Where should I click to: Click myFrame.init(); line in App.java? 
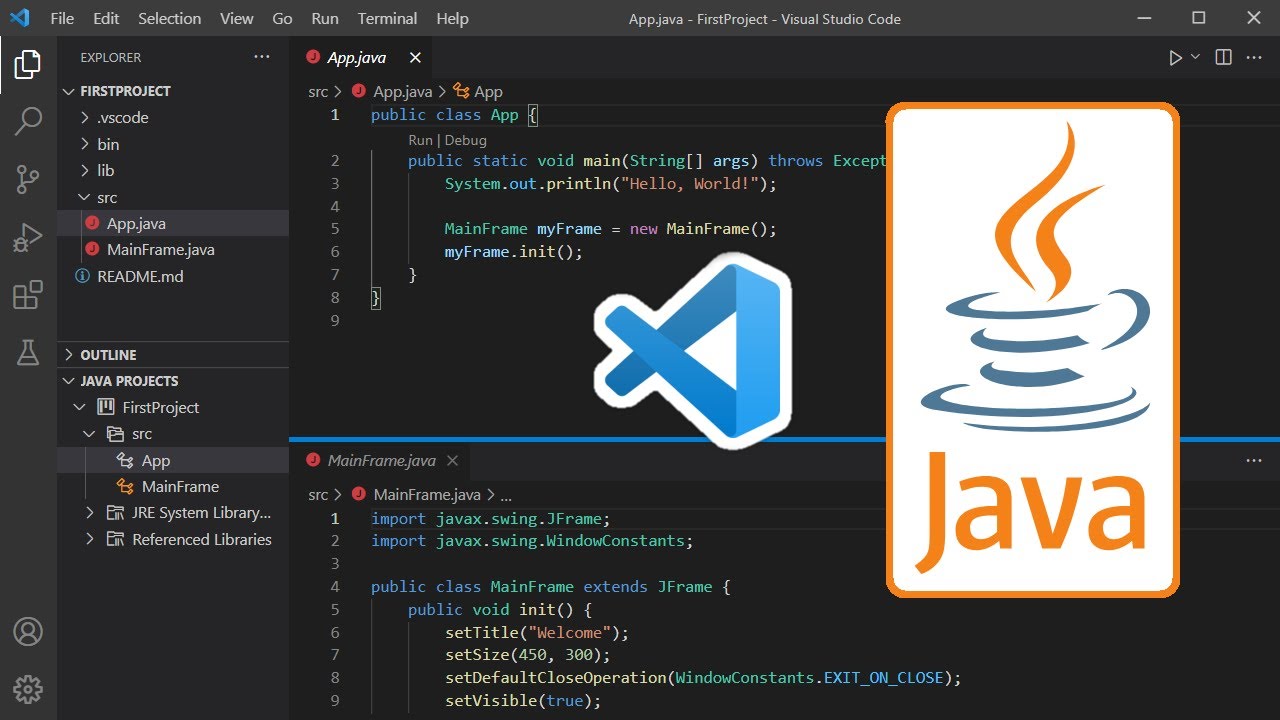pos(513,252)
